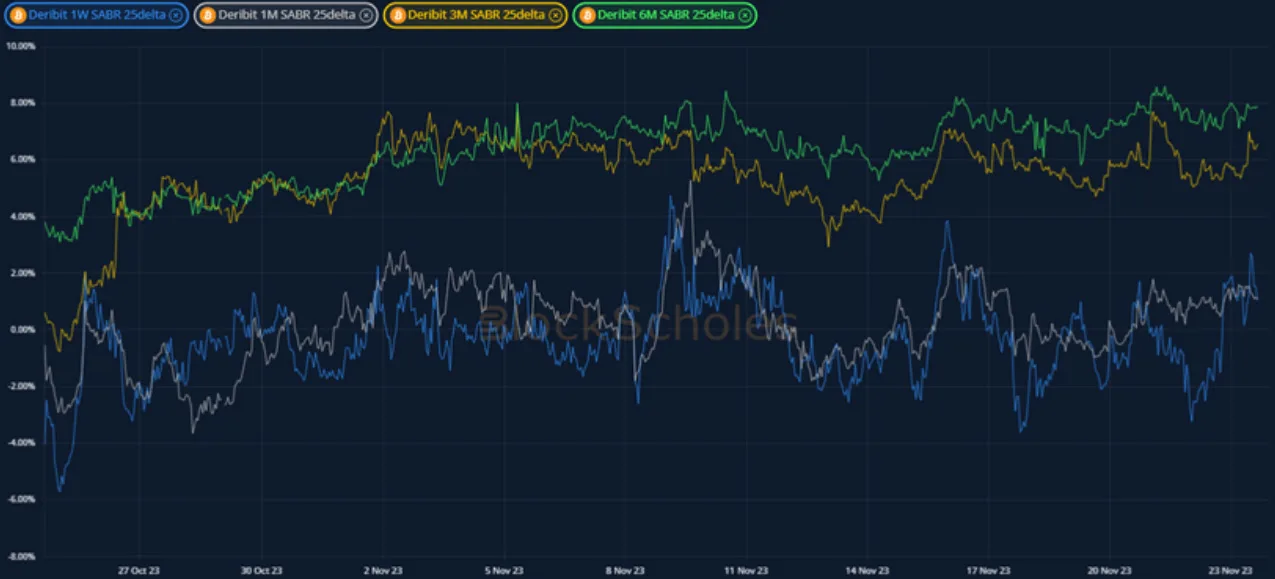The image size is (1275, 579).
Task: Remove the Deribit 1W SABR 25delta series
Action: (x=175, y=15)
